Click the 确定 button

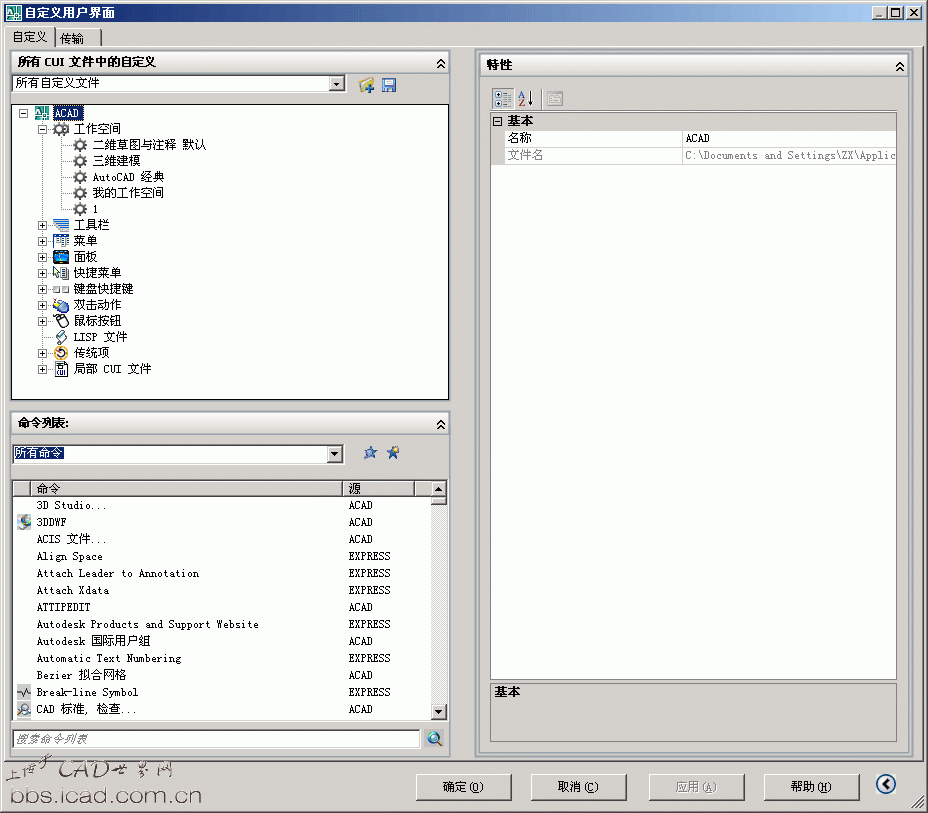click(x=463, y=787)
